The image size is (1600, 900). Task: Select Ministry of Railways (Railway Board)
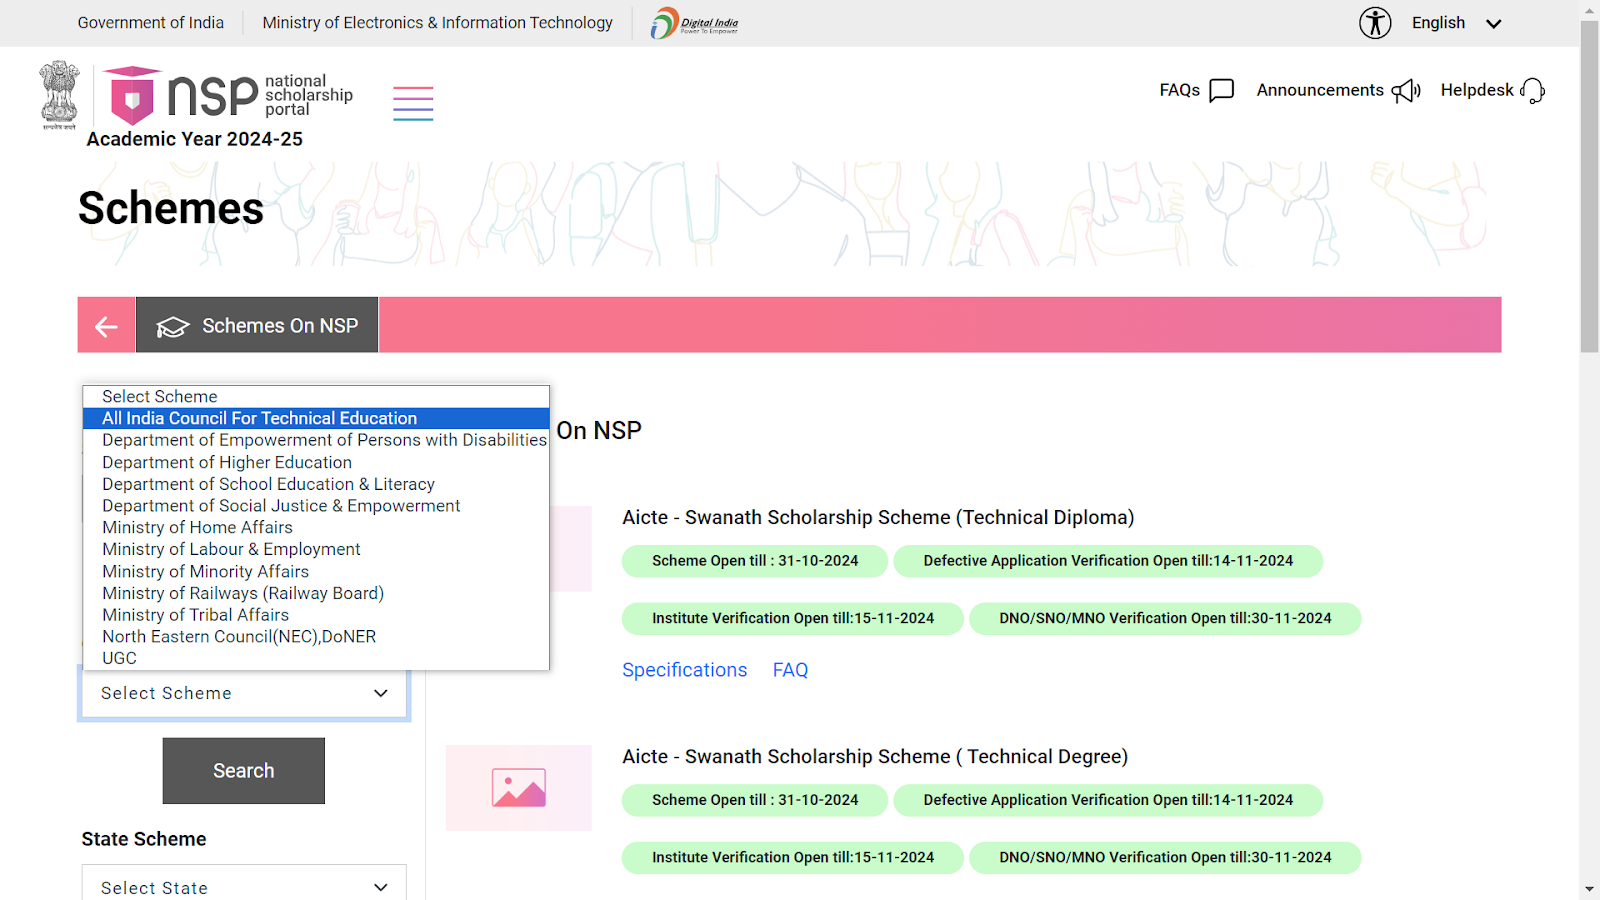pyautogui.click(x=316, y=593)
